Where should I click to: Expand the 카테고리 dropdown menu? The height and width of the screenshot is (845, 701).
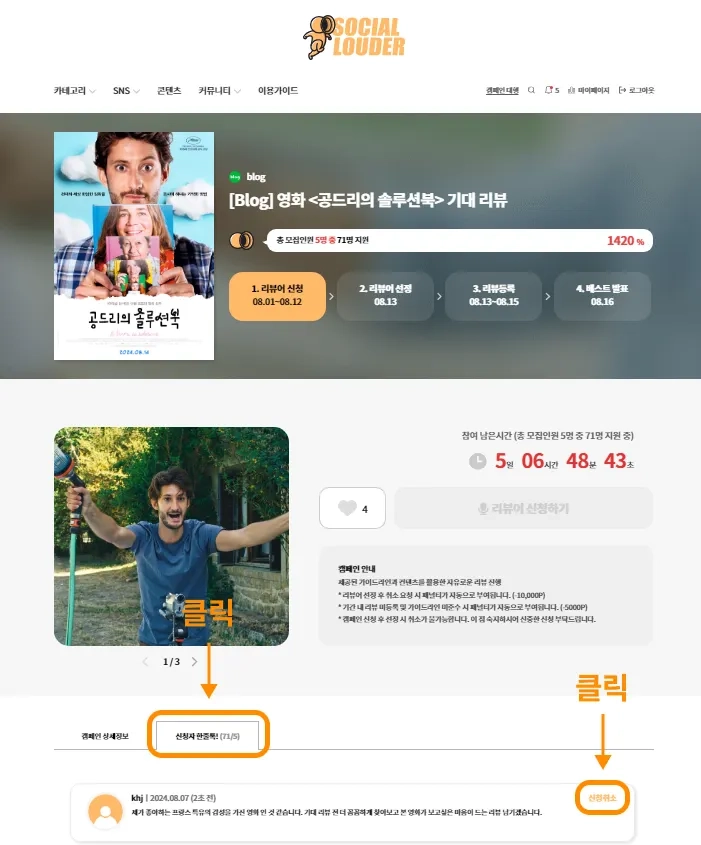74,91
